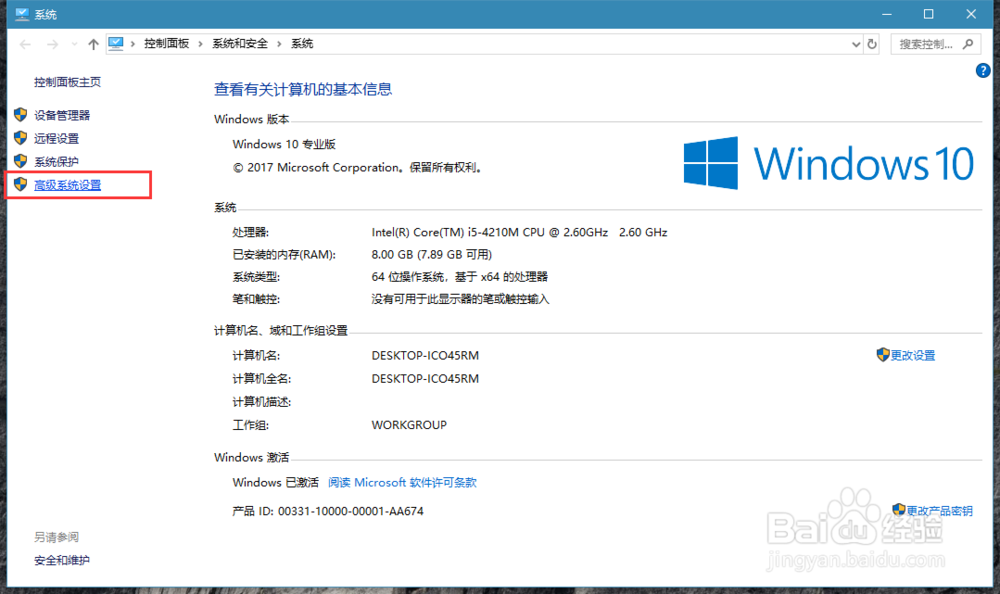Open Device Manager (设备管理器) link

pos(62,115)
